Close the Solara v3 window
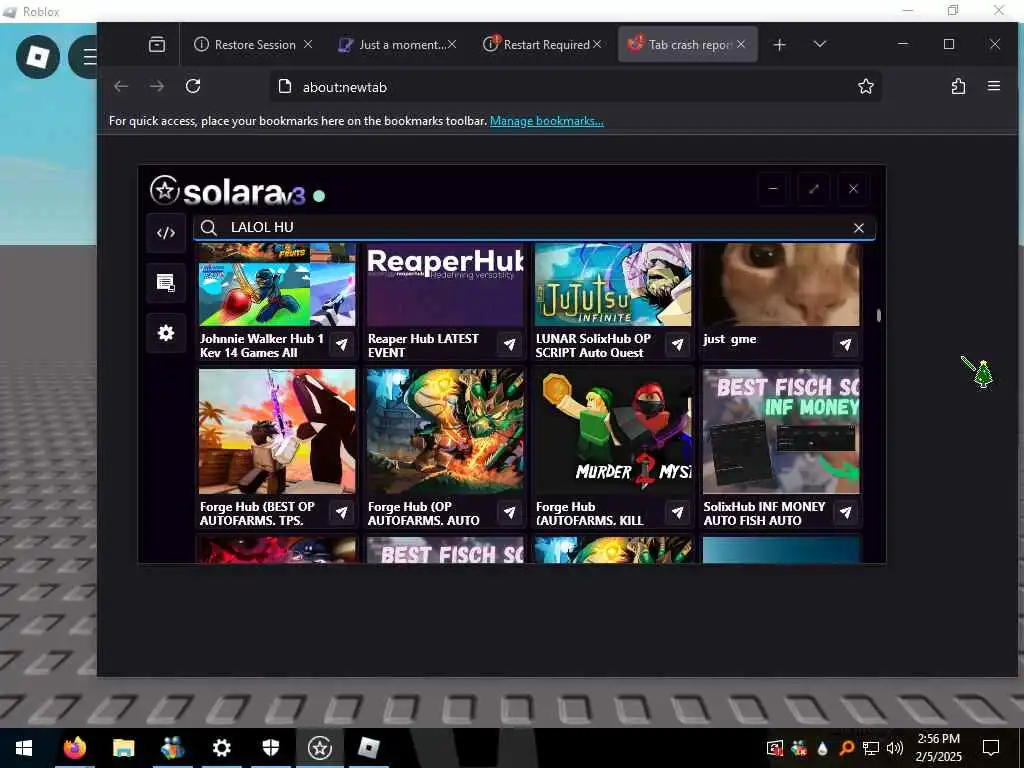1024x768 pixels. click(853, 189)
